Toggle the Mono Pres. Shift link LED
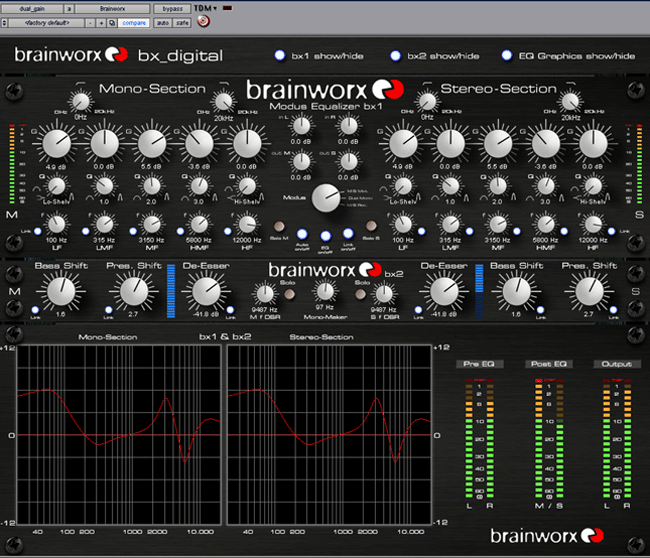This screenshot has width=650, height=558. tap(109, 310)
